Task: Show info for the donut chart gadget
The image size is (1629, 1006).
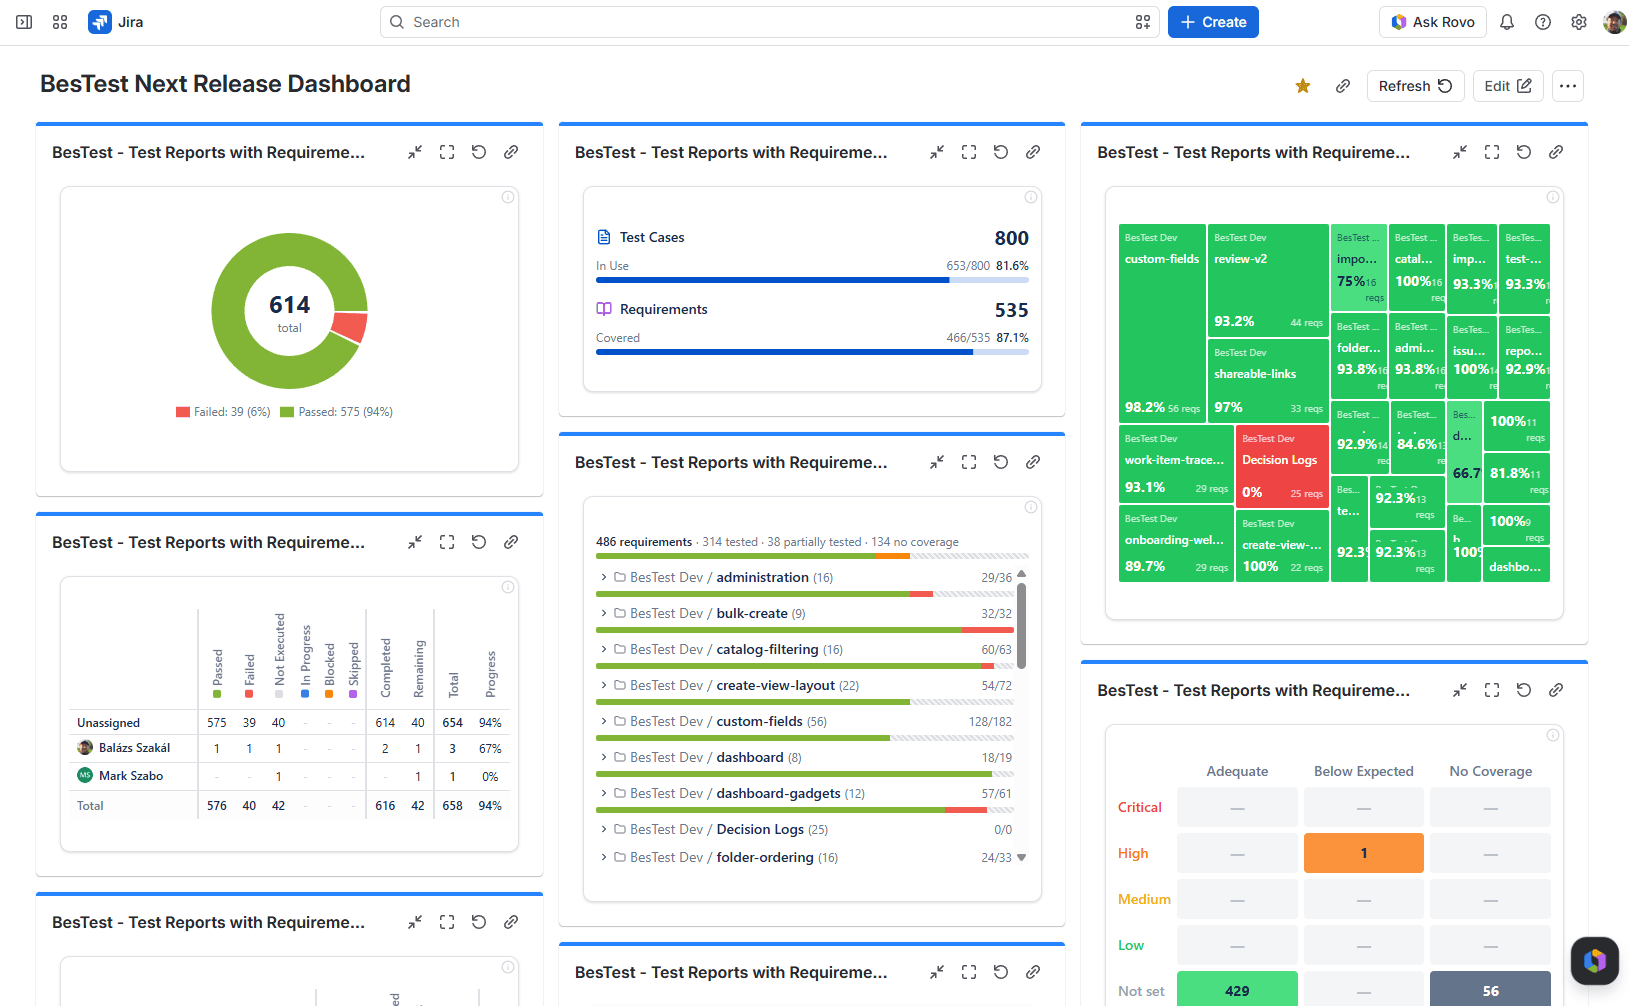Action: 508,197
